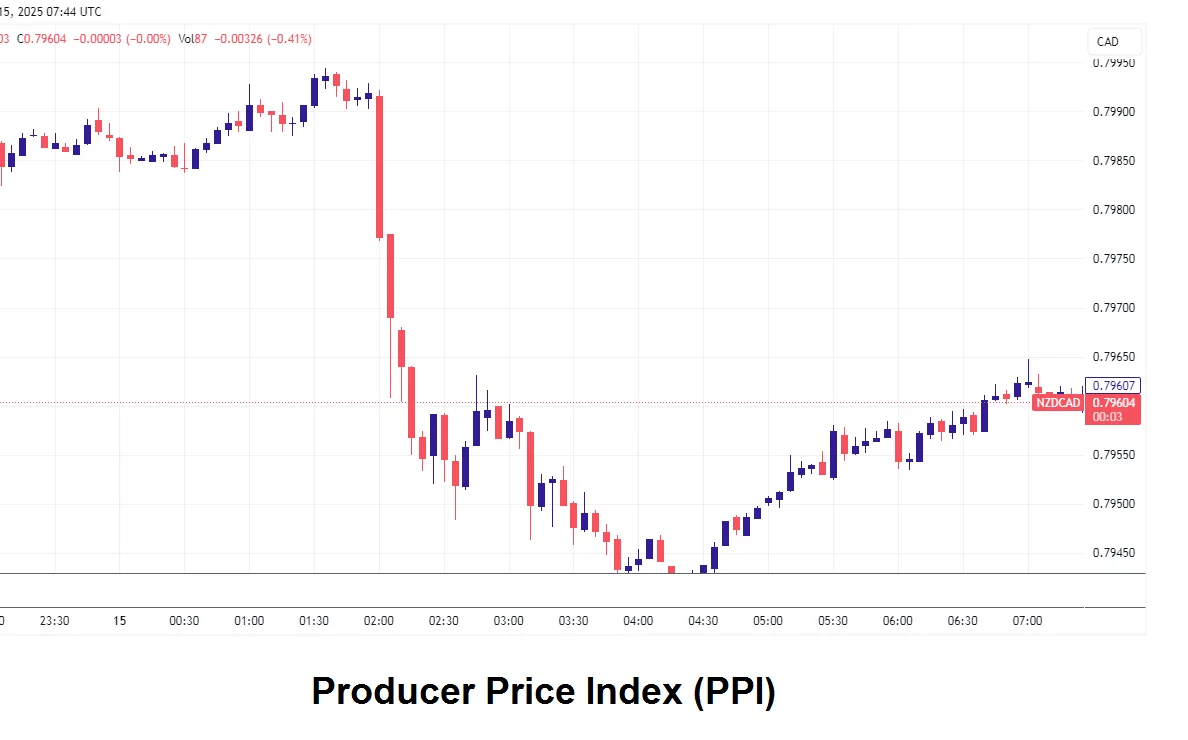
Task: Click the Vol 87 volume readout
Action: tap(194, 39)
